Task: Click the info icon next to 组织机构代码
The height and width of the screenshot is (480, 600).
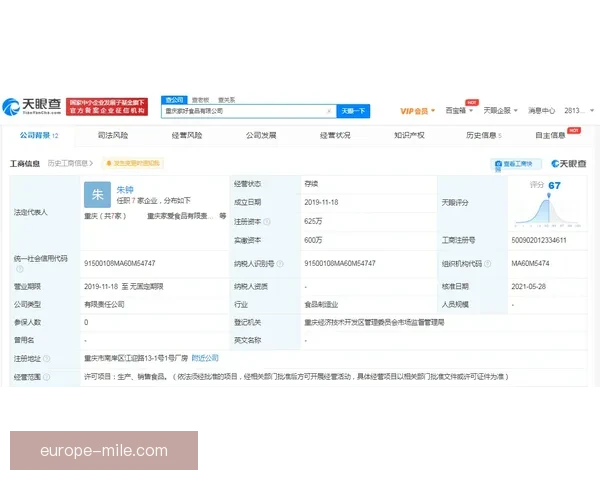Action: point(487,264)
